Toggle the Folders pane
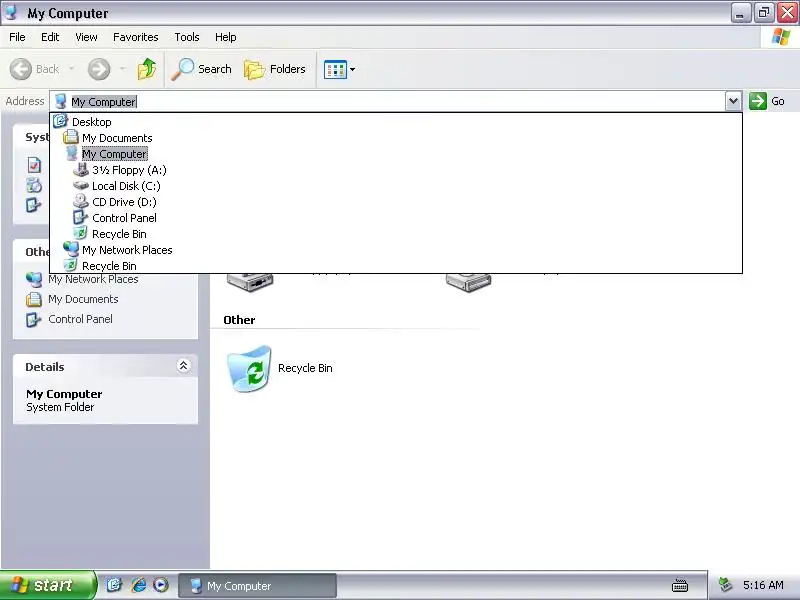 tap(275, 69)
